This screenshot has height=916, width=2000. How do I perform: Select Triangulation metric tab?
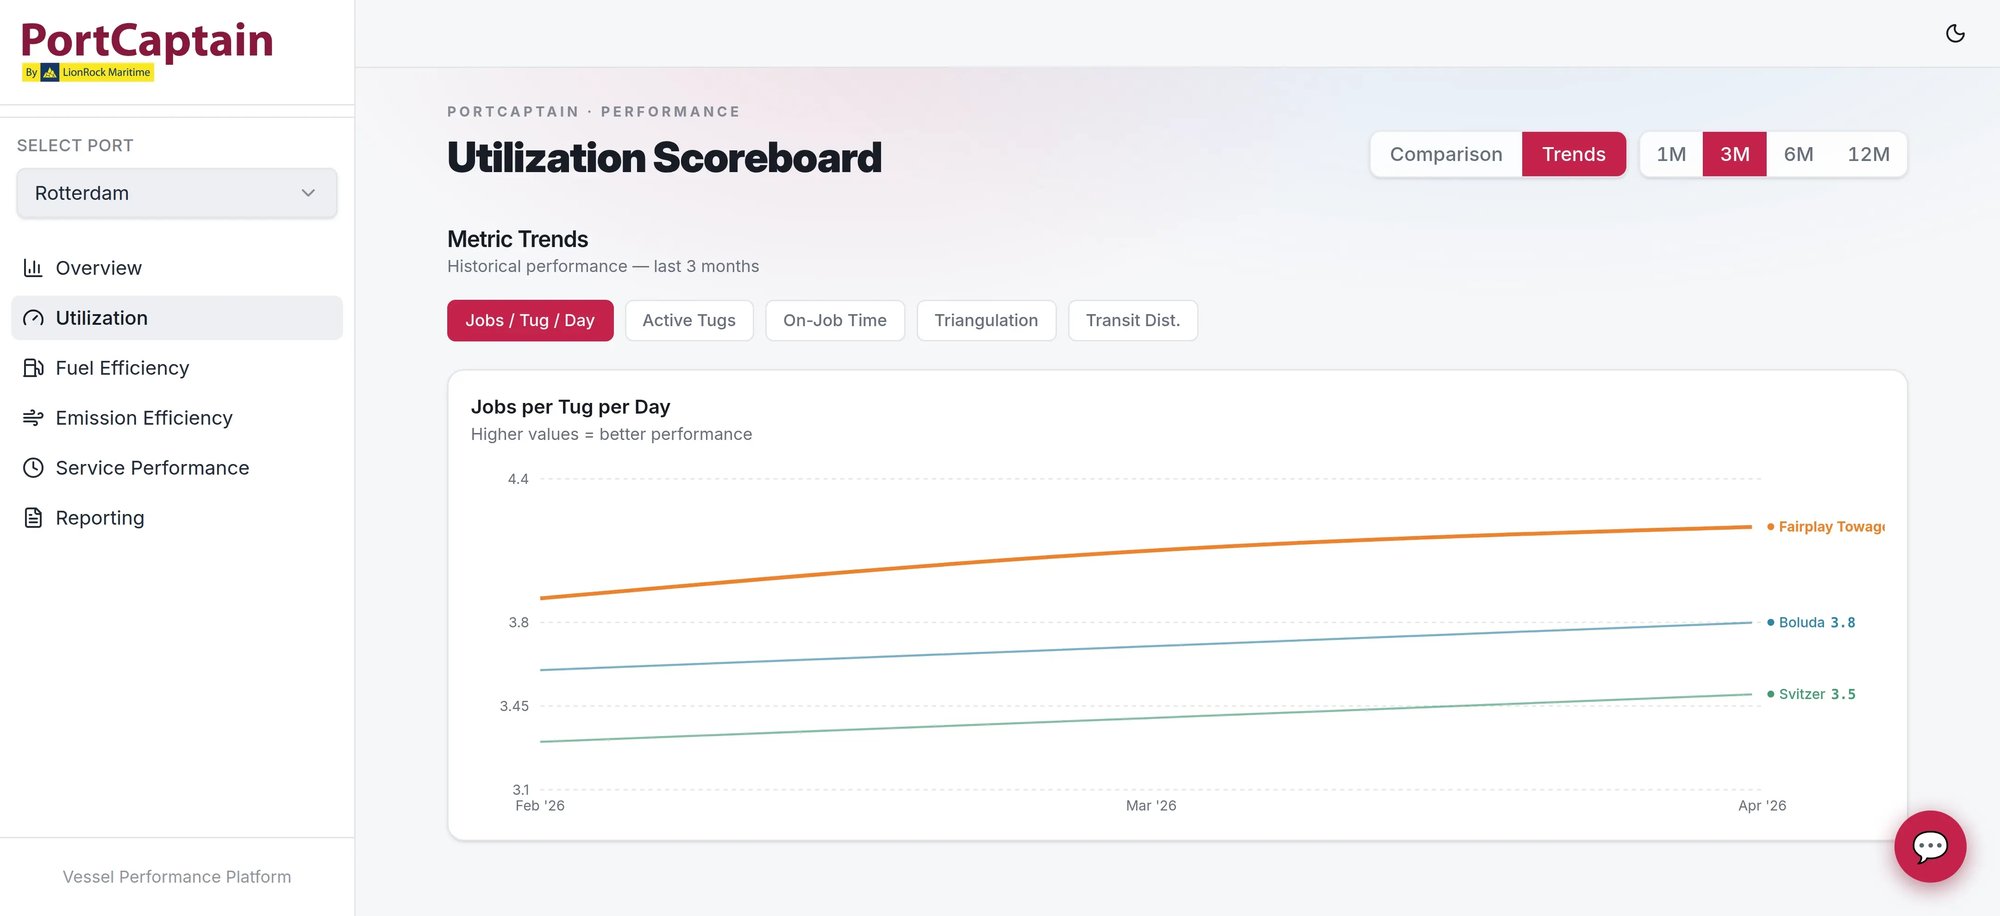coord(986,320)
